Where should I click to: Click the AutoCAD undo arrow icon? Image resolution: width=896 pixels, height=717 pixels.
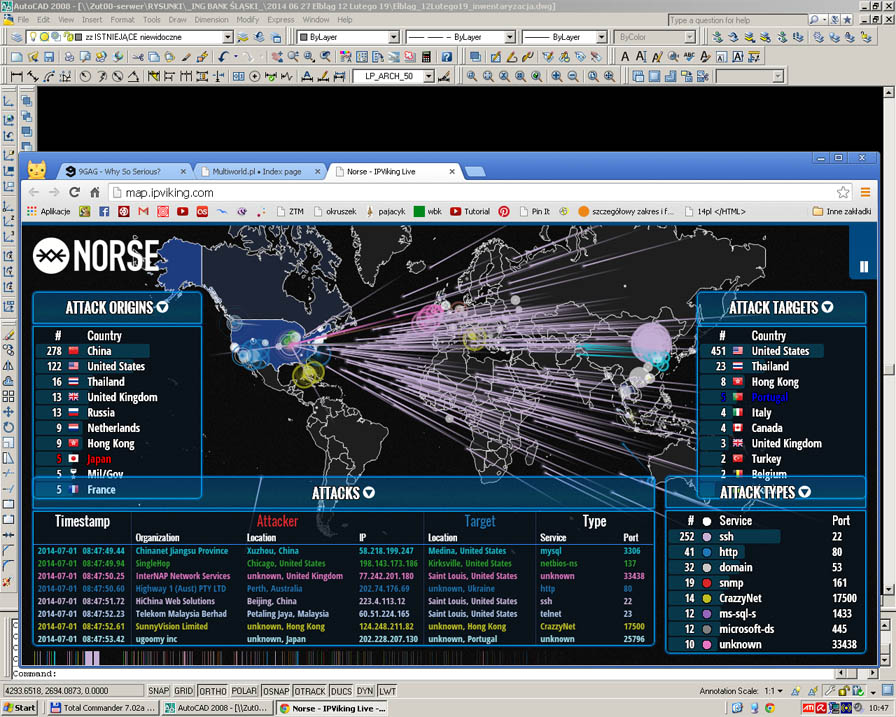(223, 57)
